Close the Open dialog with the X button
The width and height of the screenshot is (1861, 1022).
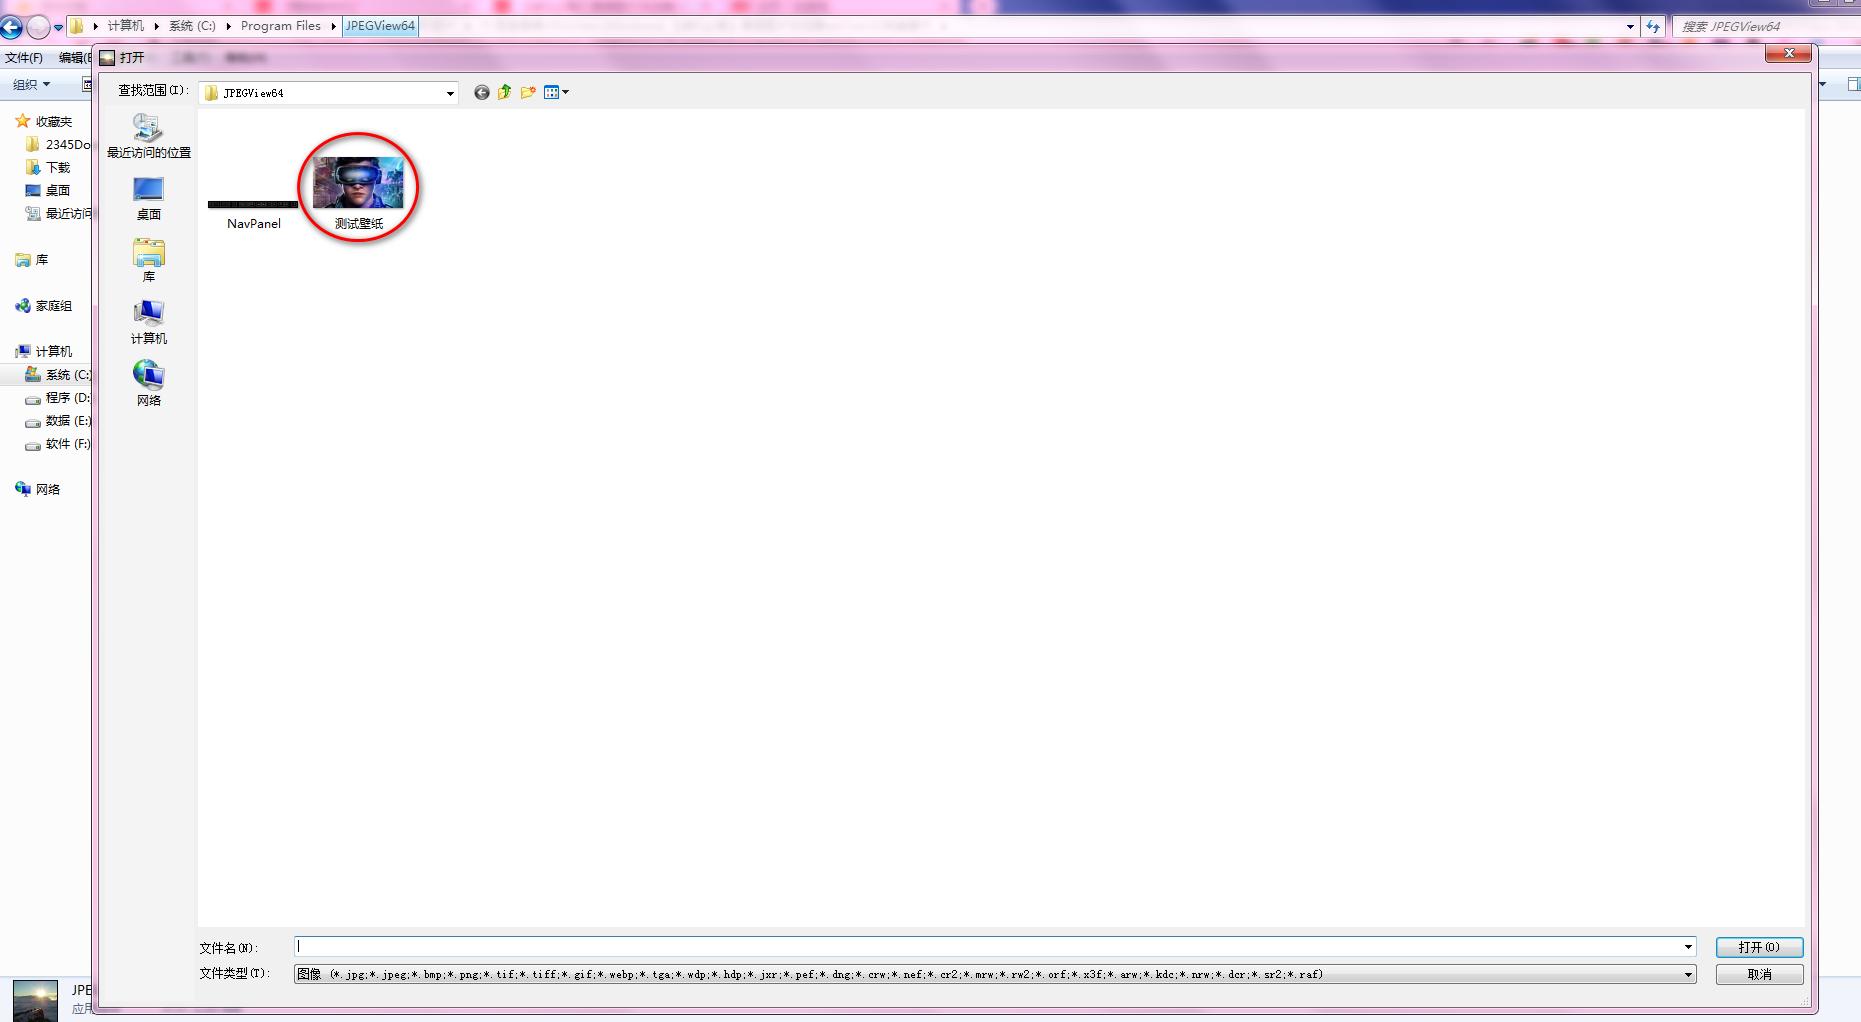coord(1788,53)
